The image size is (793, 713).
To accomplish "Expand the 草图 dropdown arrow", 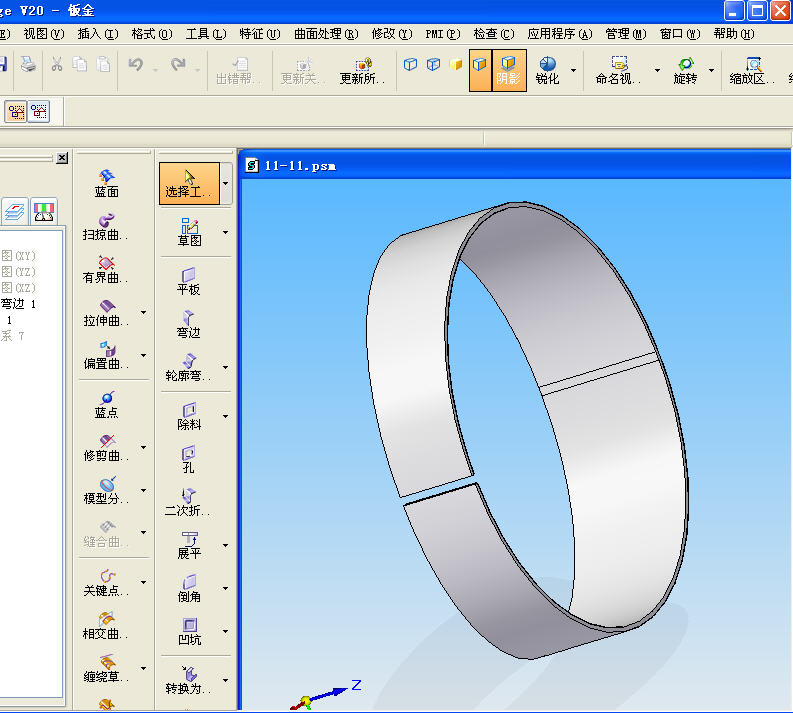I will pyautogui.click(x=226, y=232).
